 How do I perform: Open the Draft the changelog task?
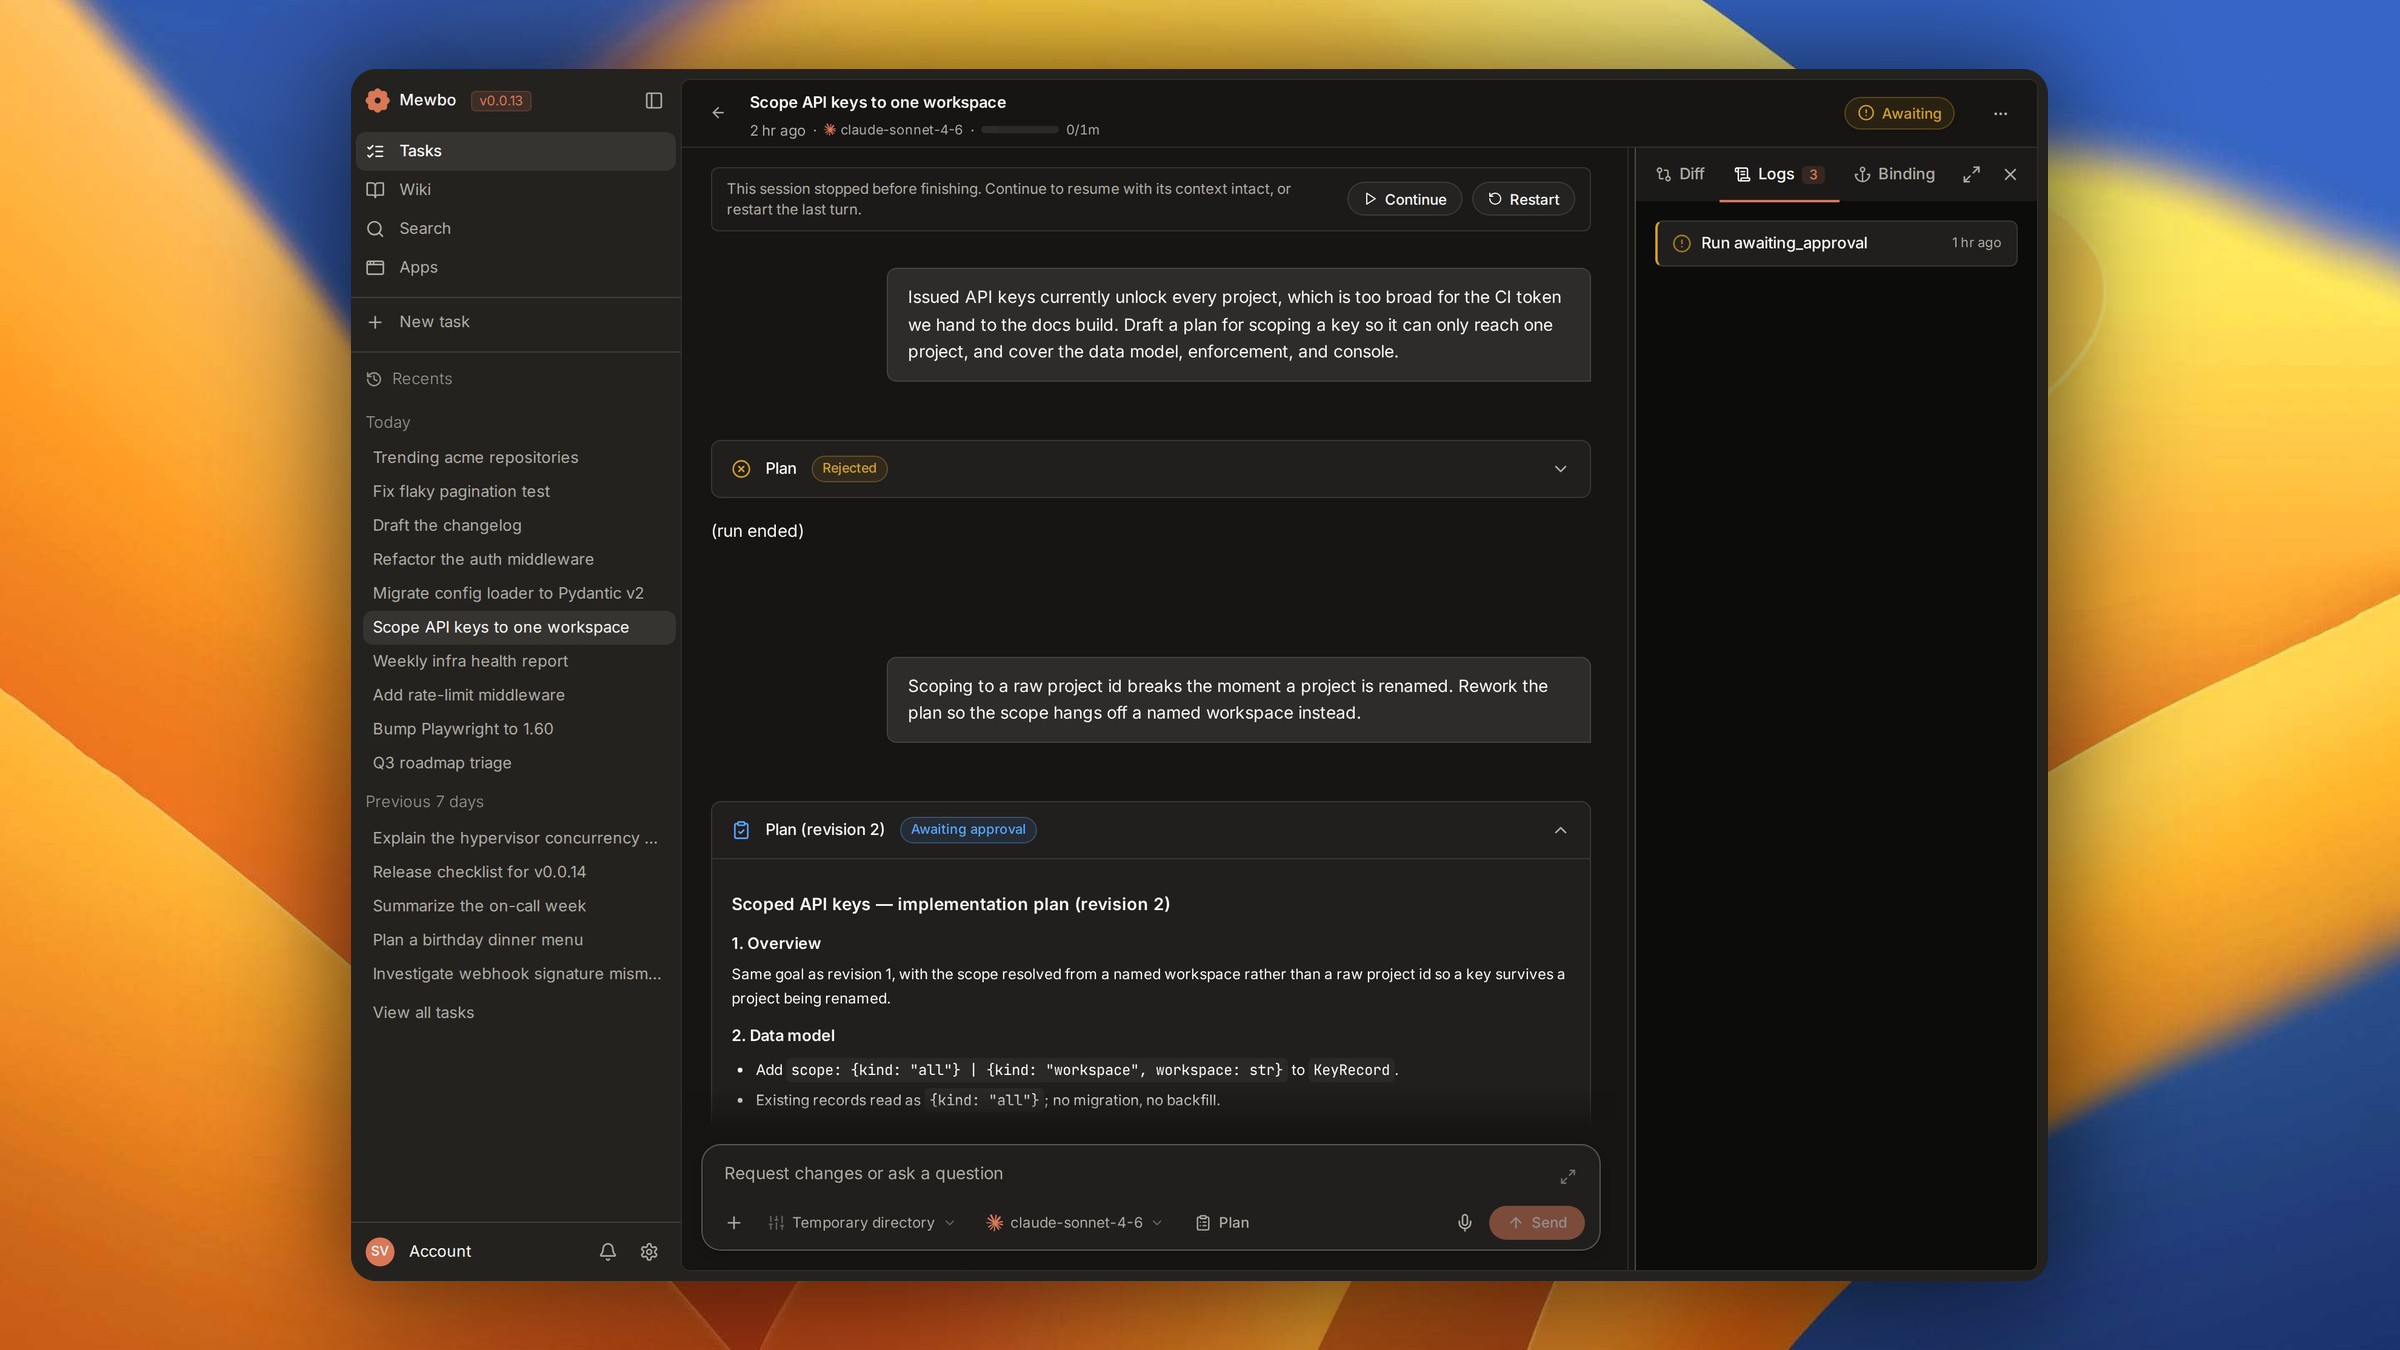coord(519,526)
